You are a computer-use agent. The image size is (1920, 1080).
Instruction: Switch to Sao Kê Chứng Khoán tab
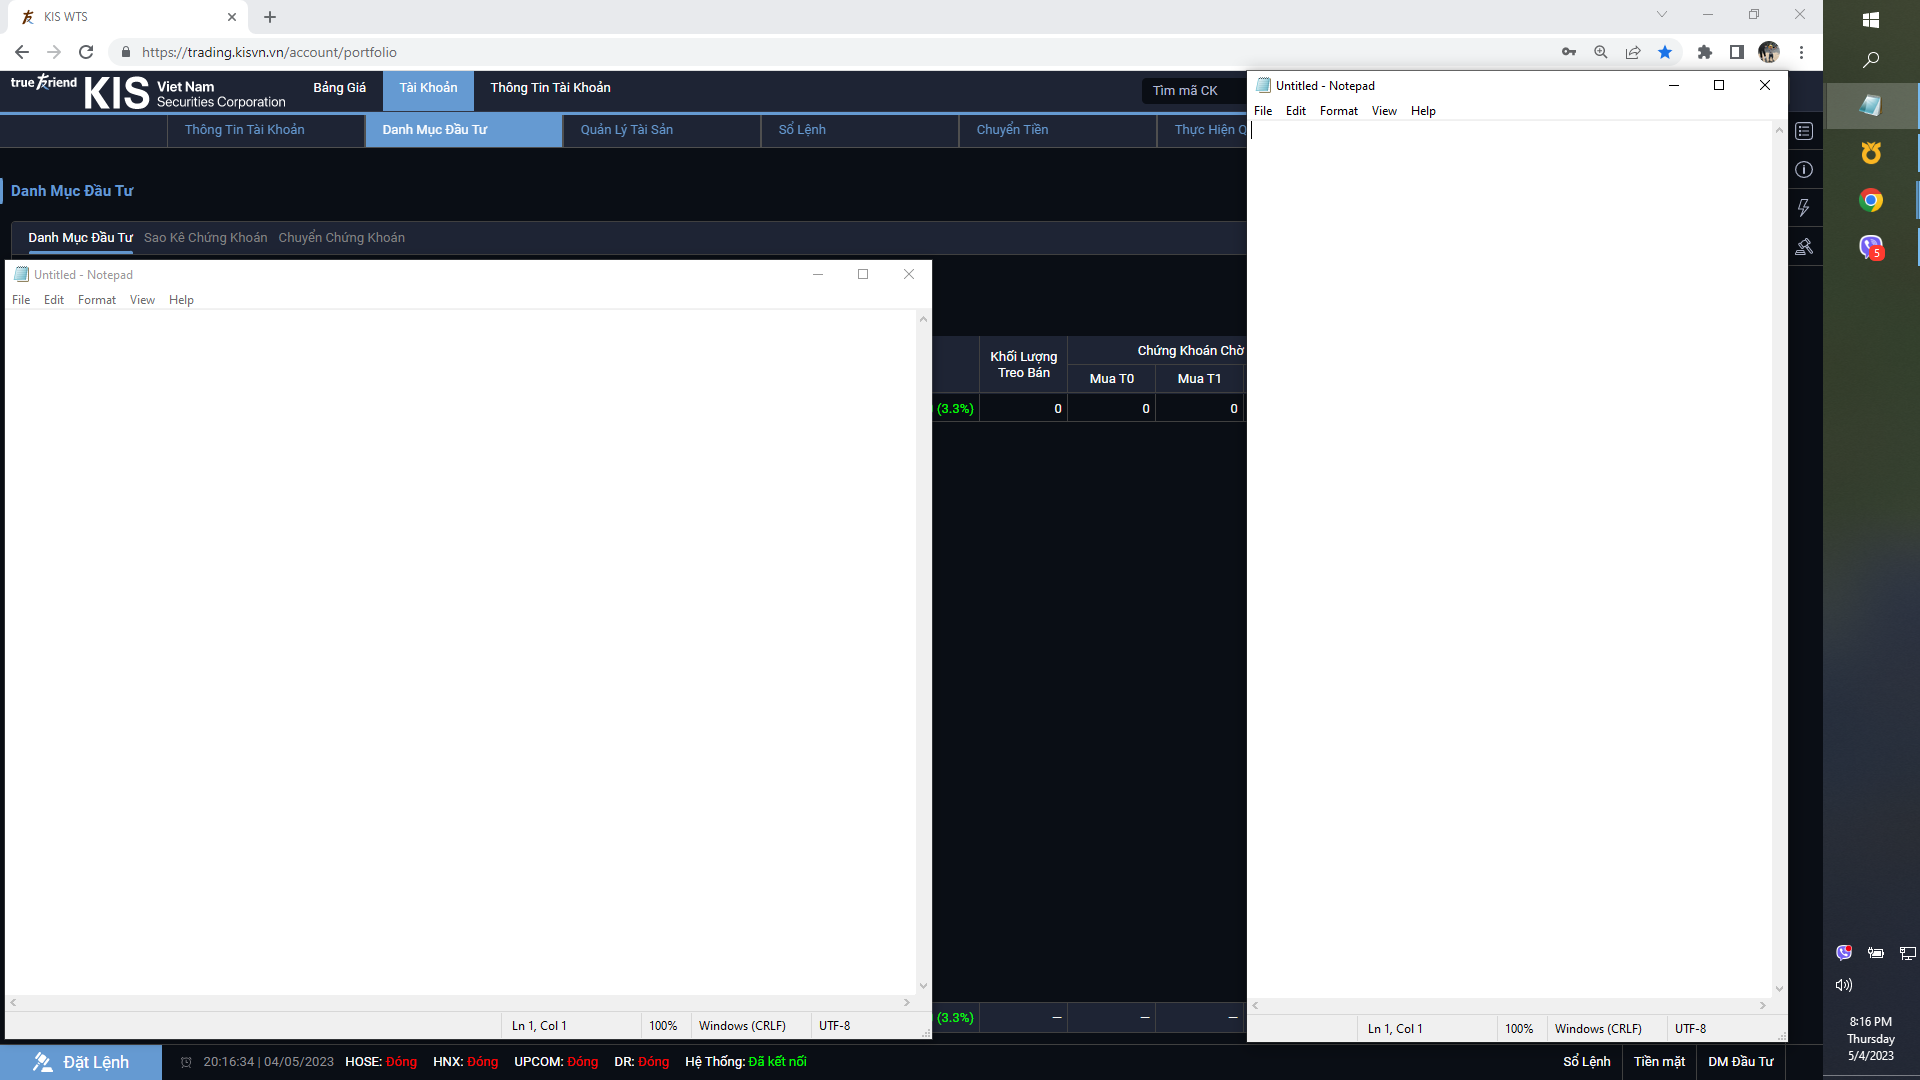[205, 238]
